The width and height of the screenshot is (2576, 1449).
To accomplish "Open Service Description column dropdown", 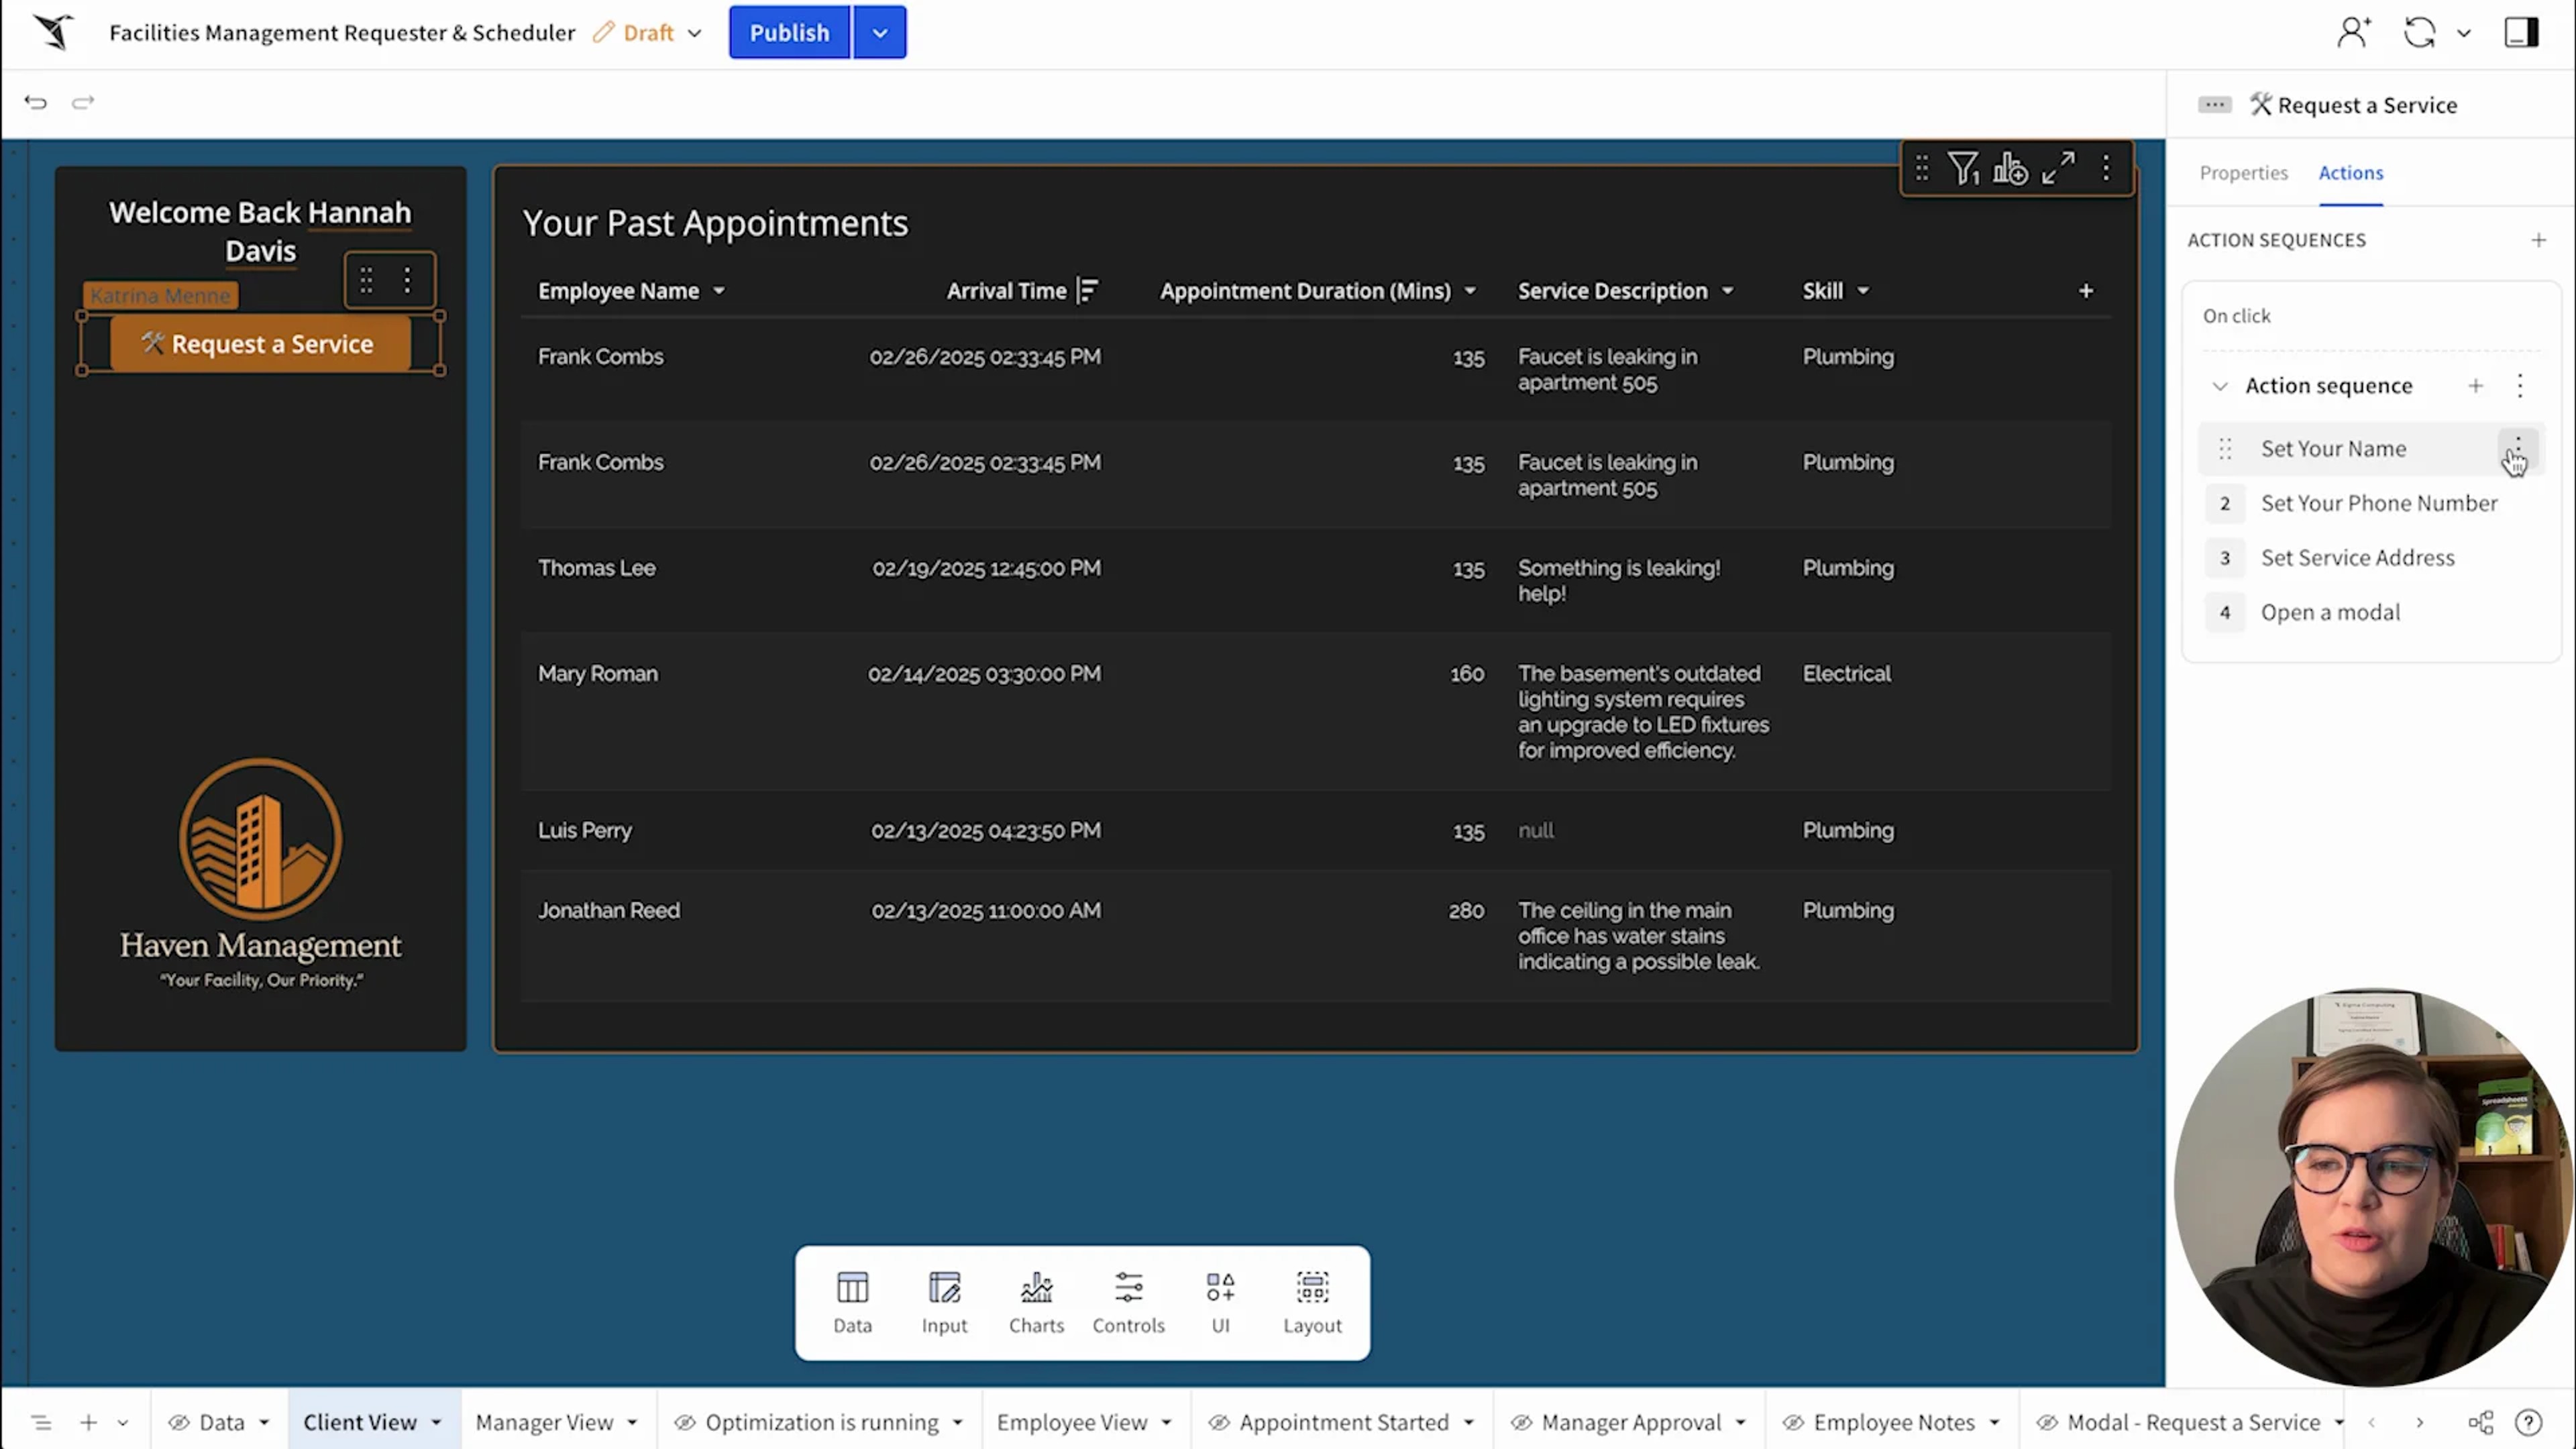I will (1728, 291).
